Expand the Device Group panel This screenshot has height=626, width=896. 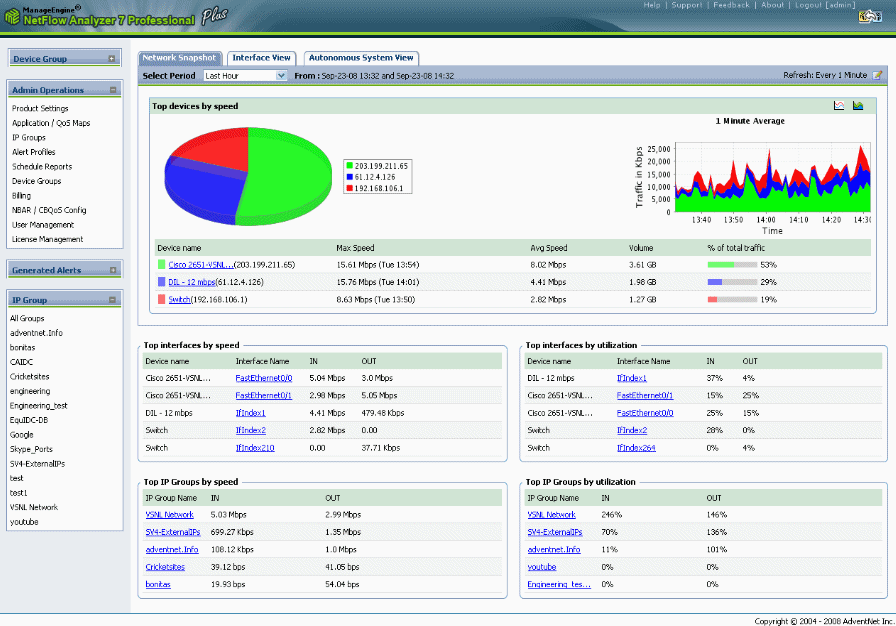click(x=111, y=59)
